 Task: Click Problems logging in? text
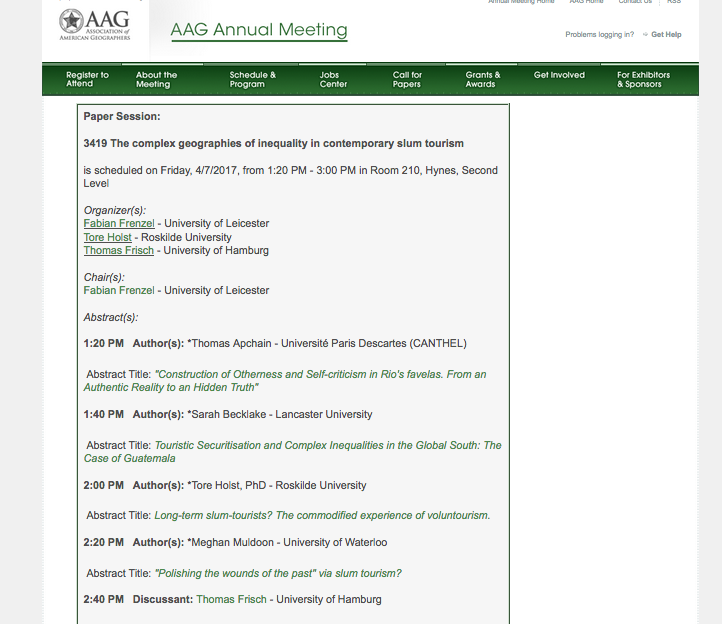(600, 35)
